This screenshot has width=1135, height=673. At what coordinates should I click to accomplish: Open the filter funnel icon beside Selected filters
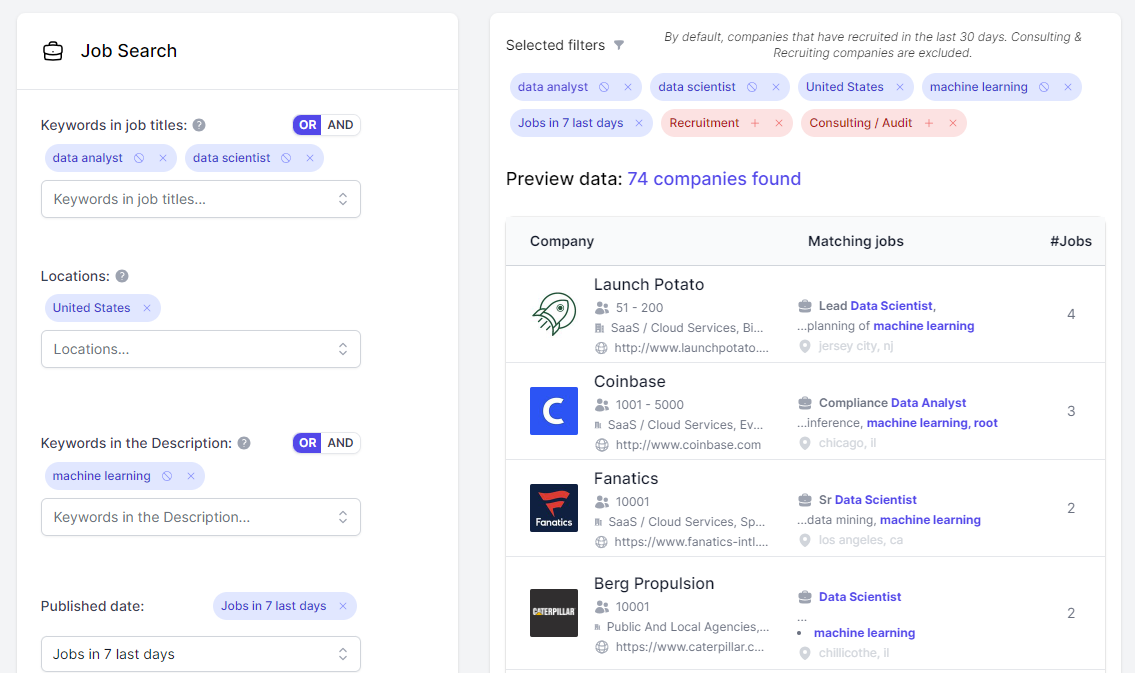[x=620, y=45]
